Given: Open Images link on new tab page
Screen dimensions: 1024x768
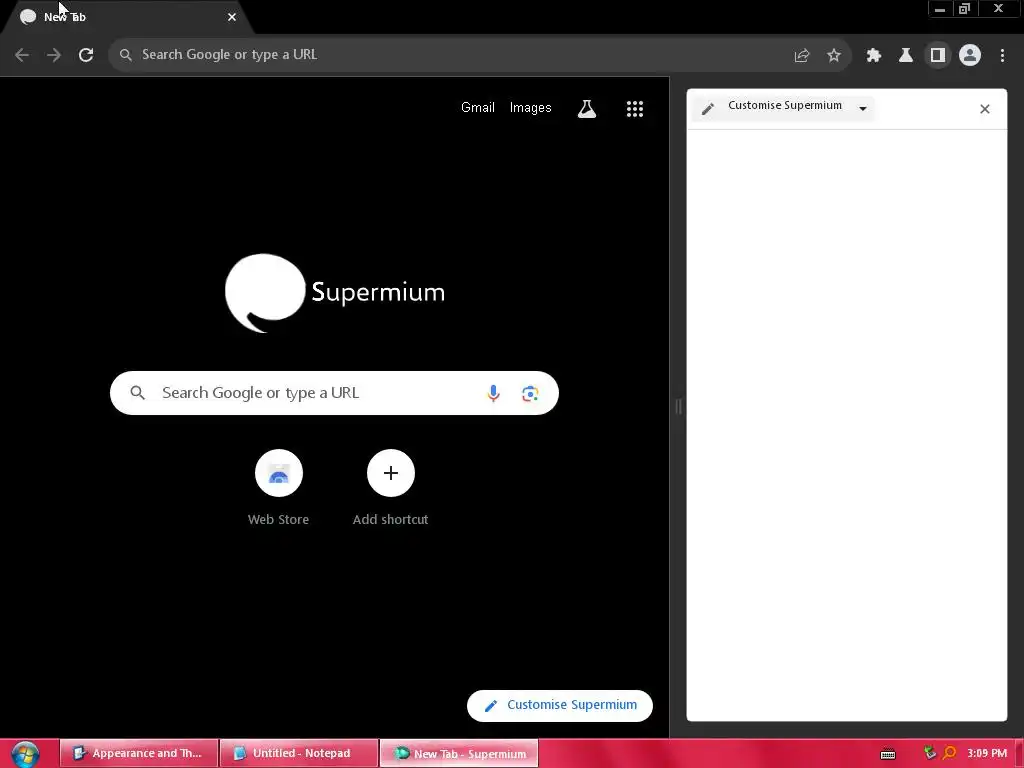Looking at the screenshot, I should [530, 108].
